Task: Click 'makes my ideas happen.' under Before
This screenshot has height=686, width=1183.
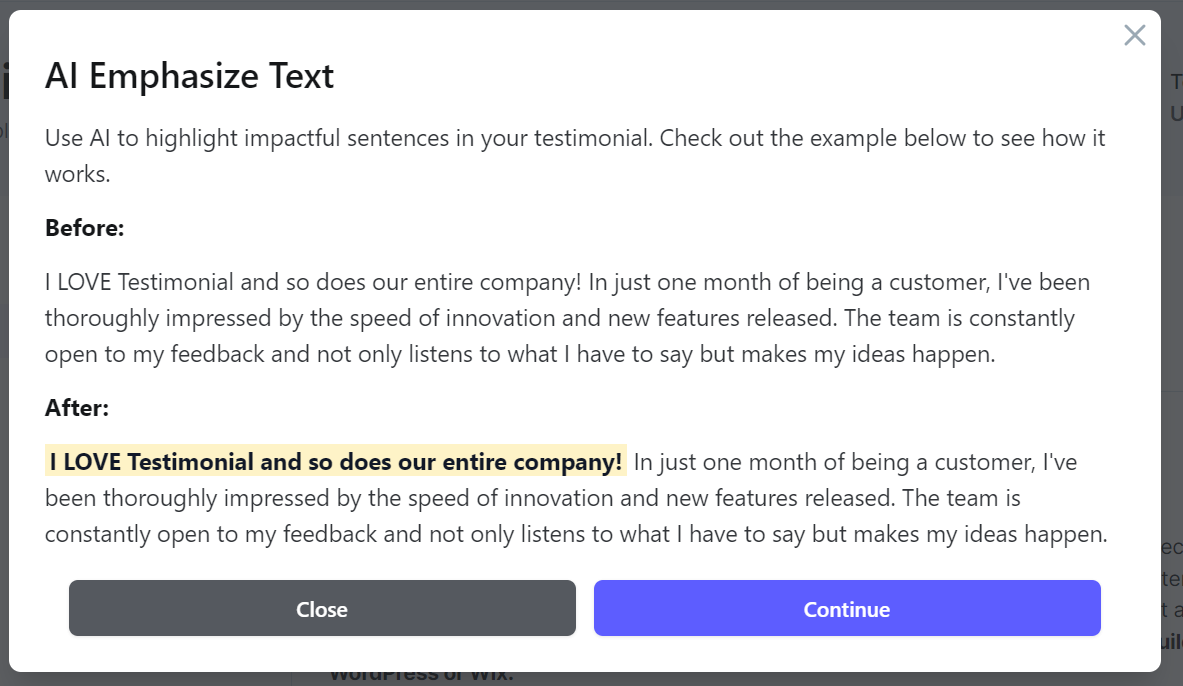Action: (877, 355)
